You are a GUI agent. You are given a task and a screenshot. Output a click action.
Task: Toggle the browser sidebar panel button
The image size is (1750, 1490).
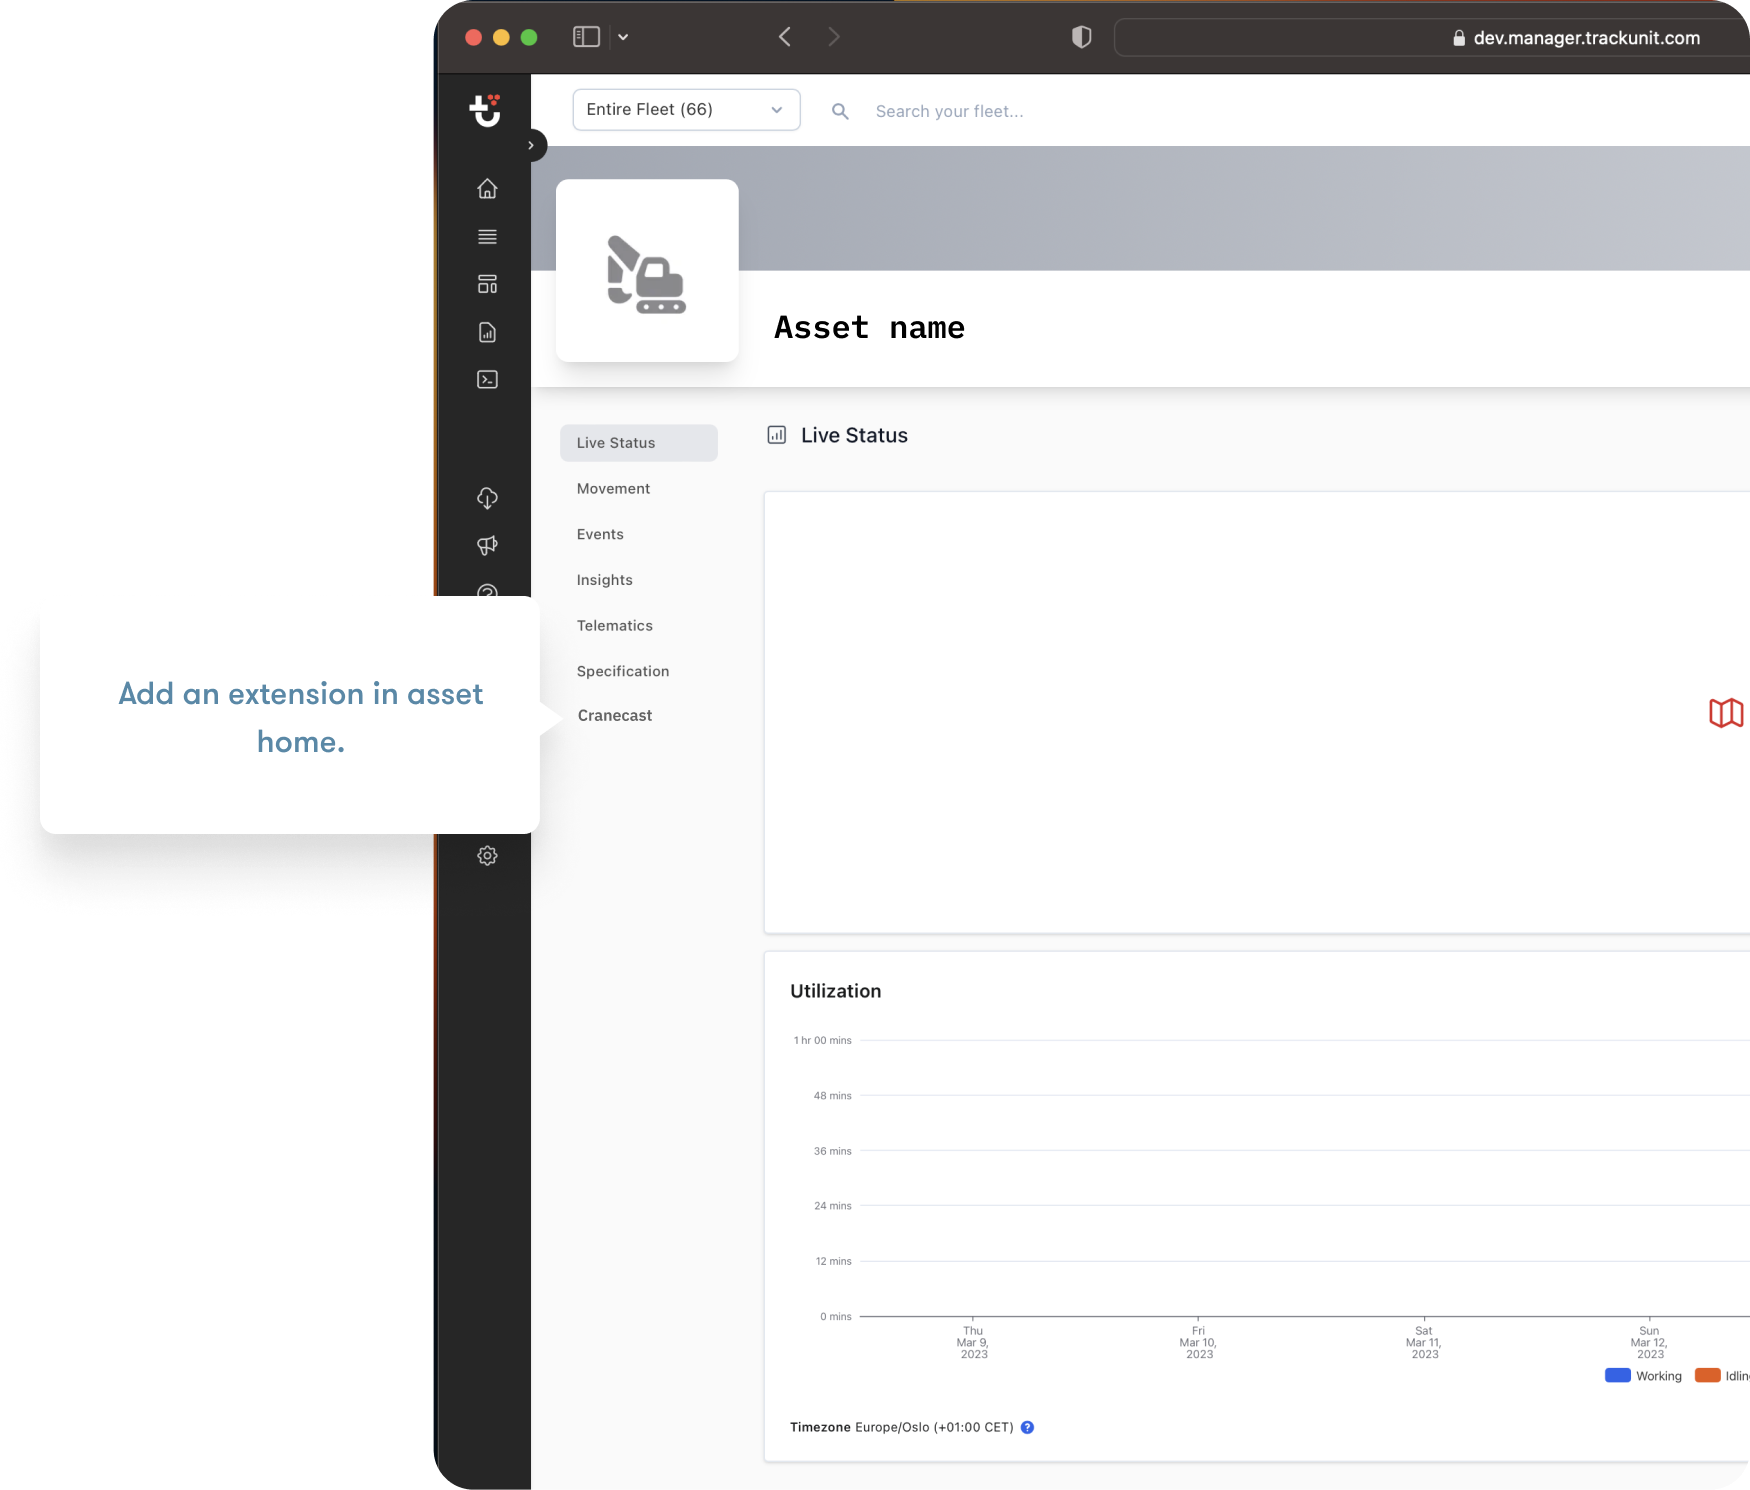(586, 37)
